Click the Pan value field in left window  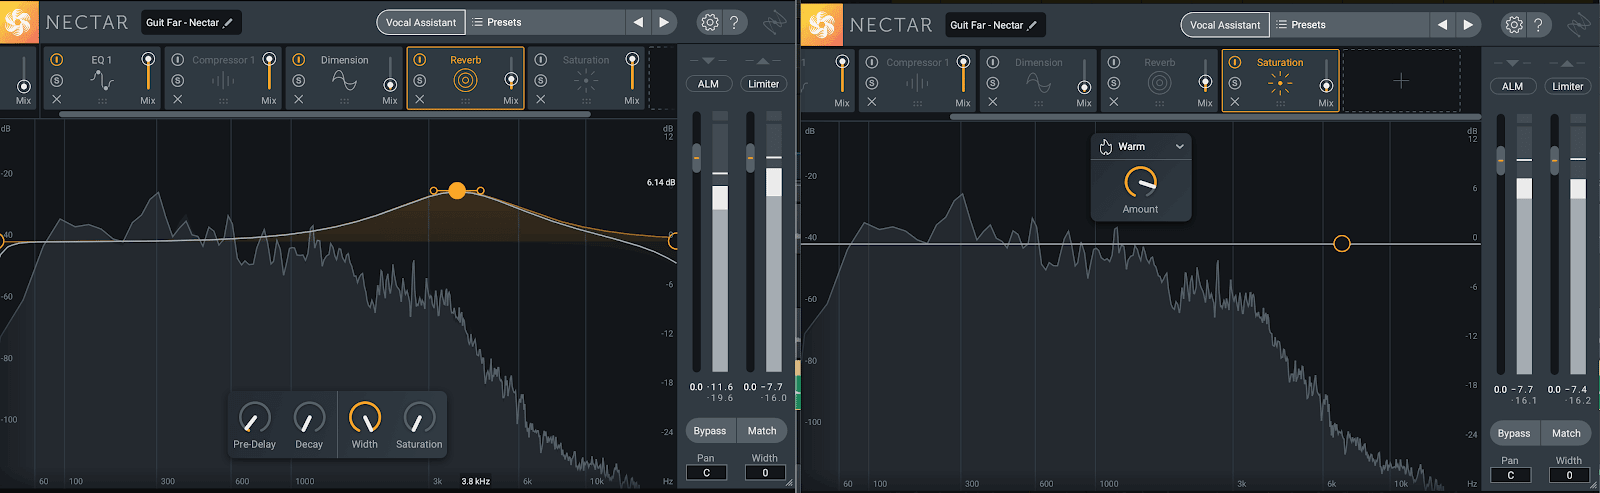(706, 473)
